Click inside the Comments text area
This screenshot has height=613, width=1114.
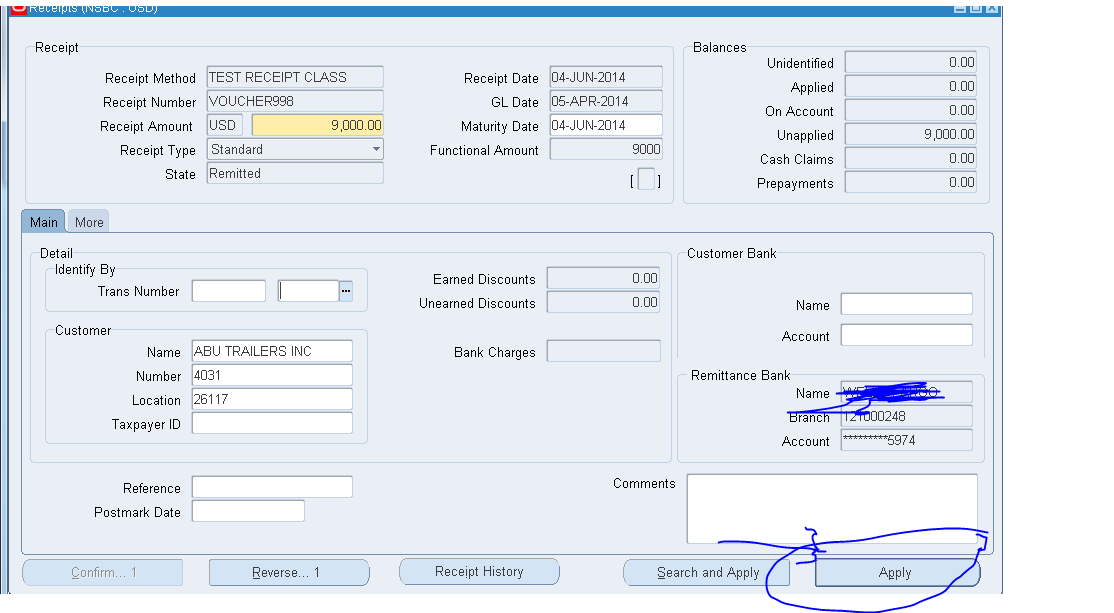832,509
